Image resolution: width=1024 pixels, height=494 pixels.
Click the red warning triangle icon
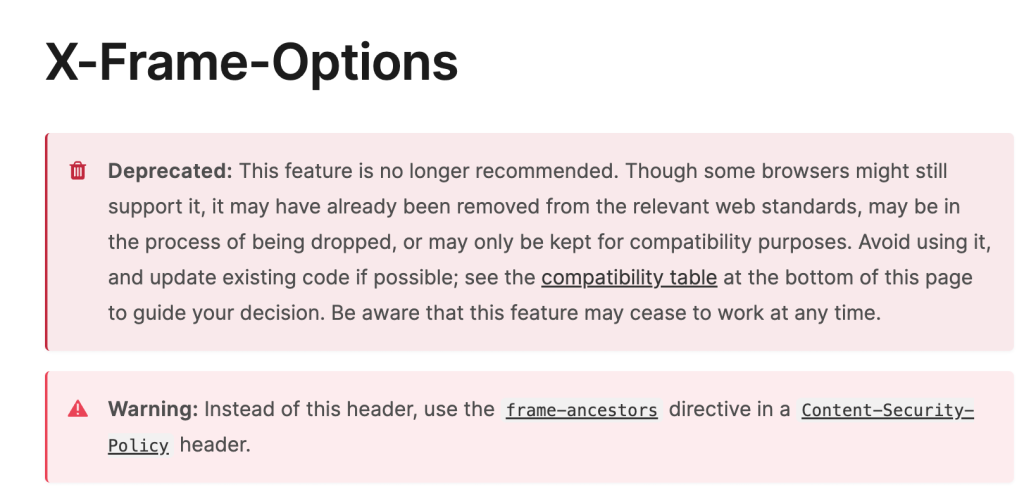tap(78, 409)
